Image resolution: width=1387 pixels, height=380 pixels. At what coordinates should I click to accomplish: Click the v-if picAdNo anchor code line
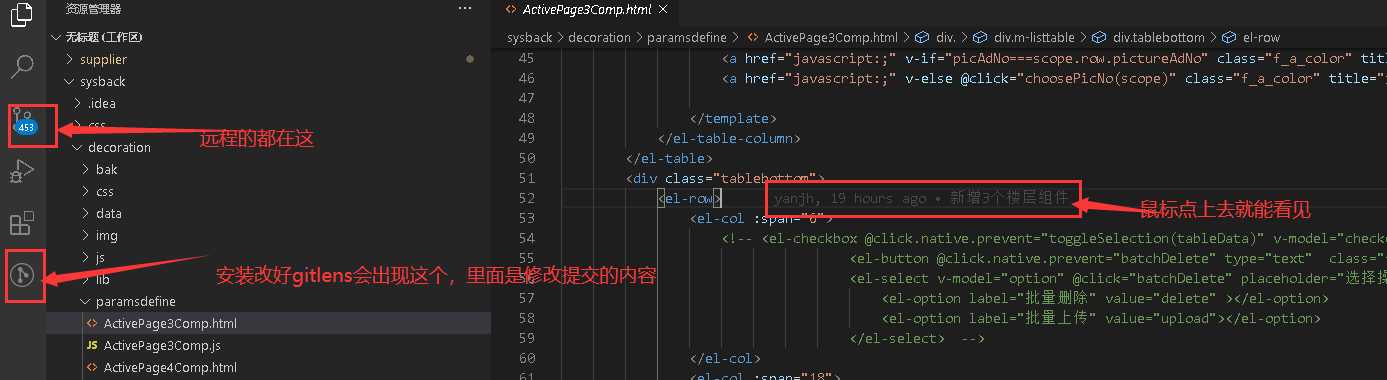click(1054, 58)
